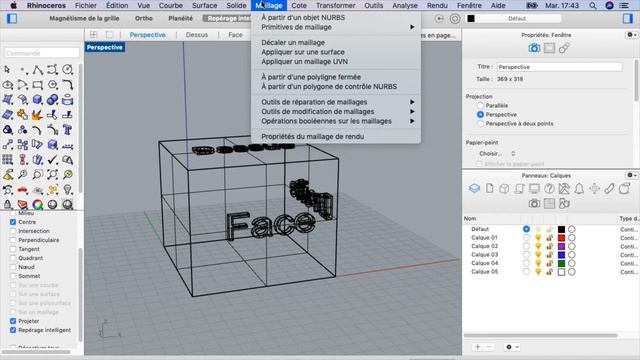The height and width of the screenshot is (360, 640).
Task: Uncheck the Projeter option
Action: 13,321
